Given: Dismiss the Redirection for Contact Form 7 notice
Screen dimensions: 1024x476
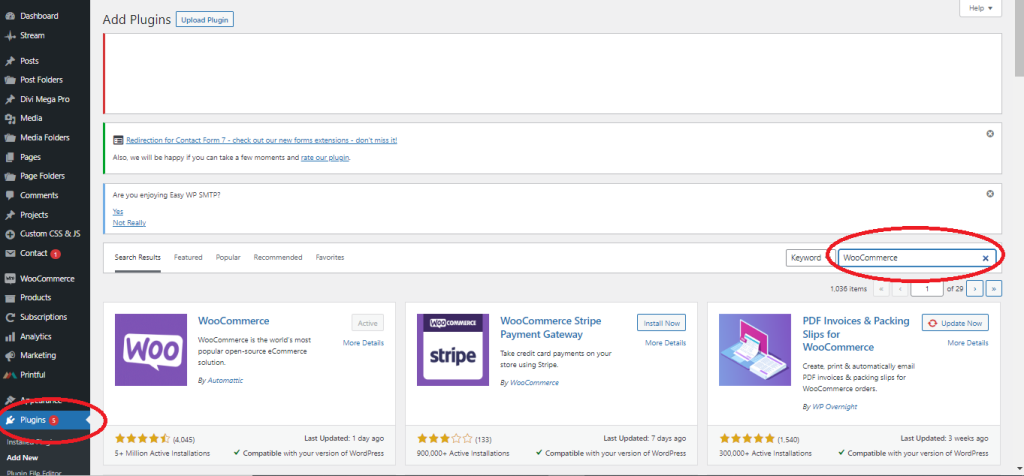Looking at the screenshot, I should 990,133.
